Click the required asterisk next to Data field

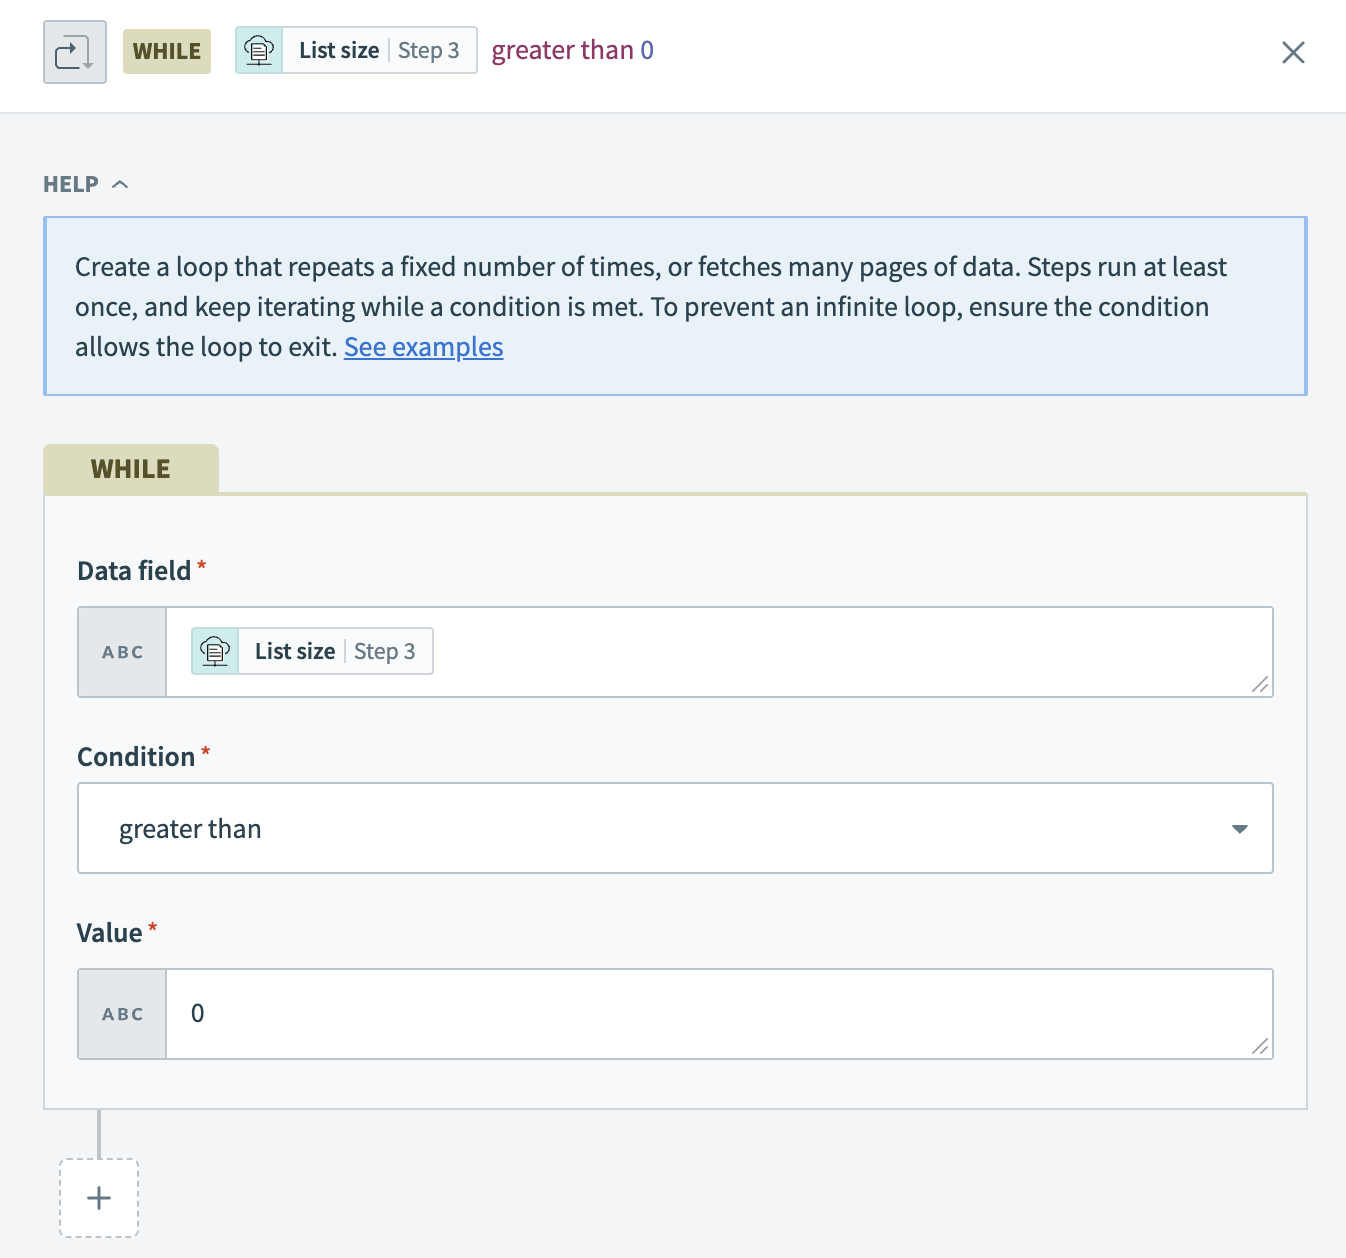(x=201, y=564)
